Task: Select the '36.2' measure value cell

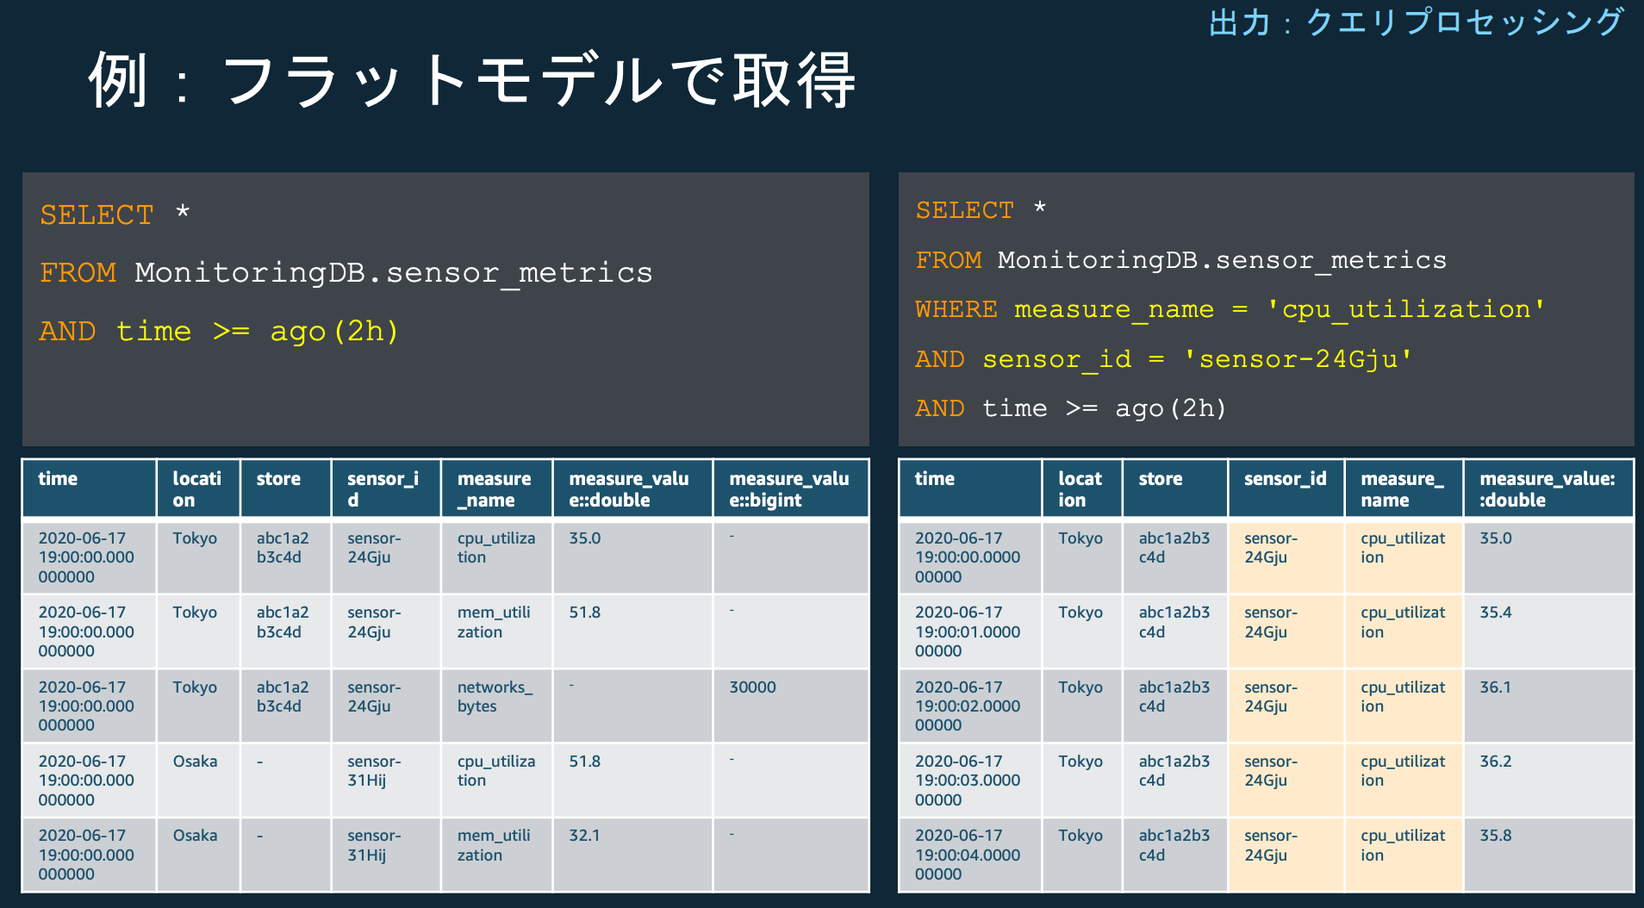Action: [x=1495, y=761]
